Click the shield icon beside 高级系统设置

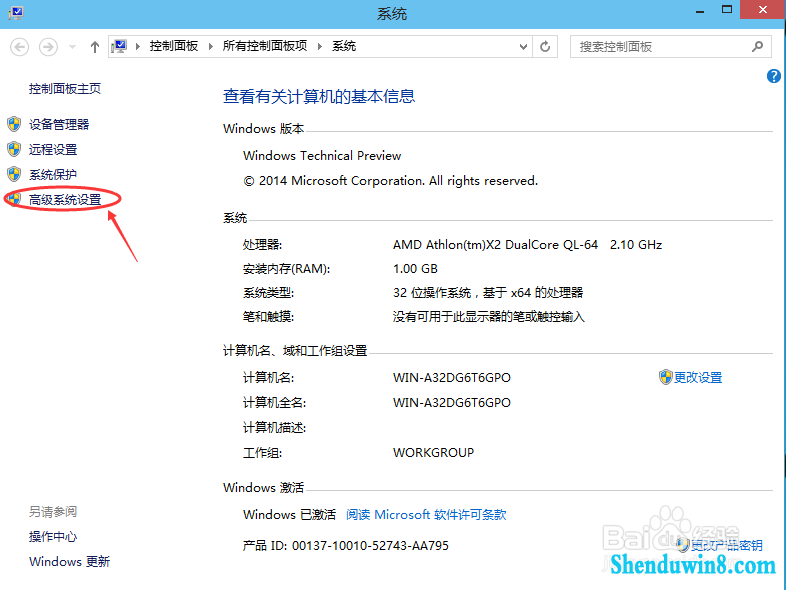click(14, 199)
